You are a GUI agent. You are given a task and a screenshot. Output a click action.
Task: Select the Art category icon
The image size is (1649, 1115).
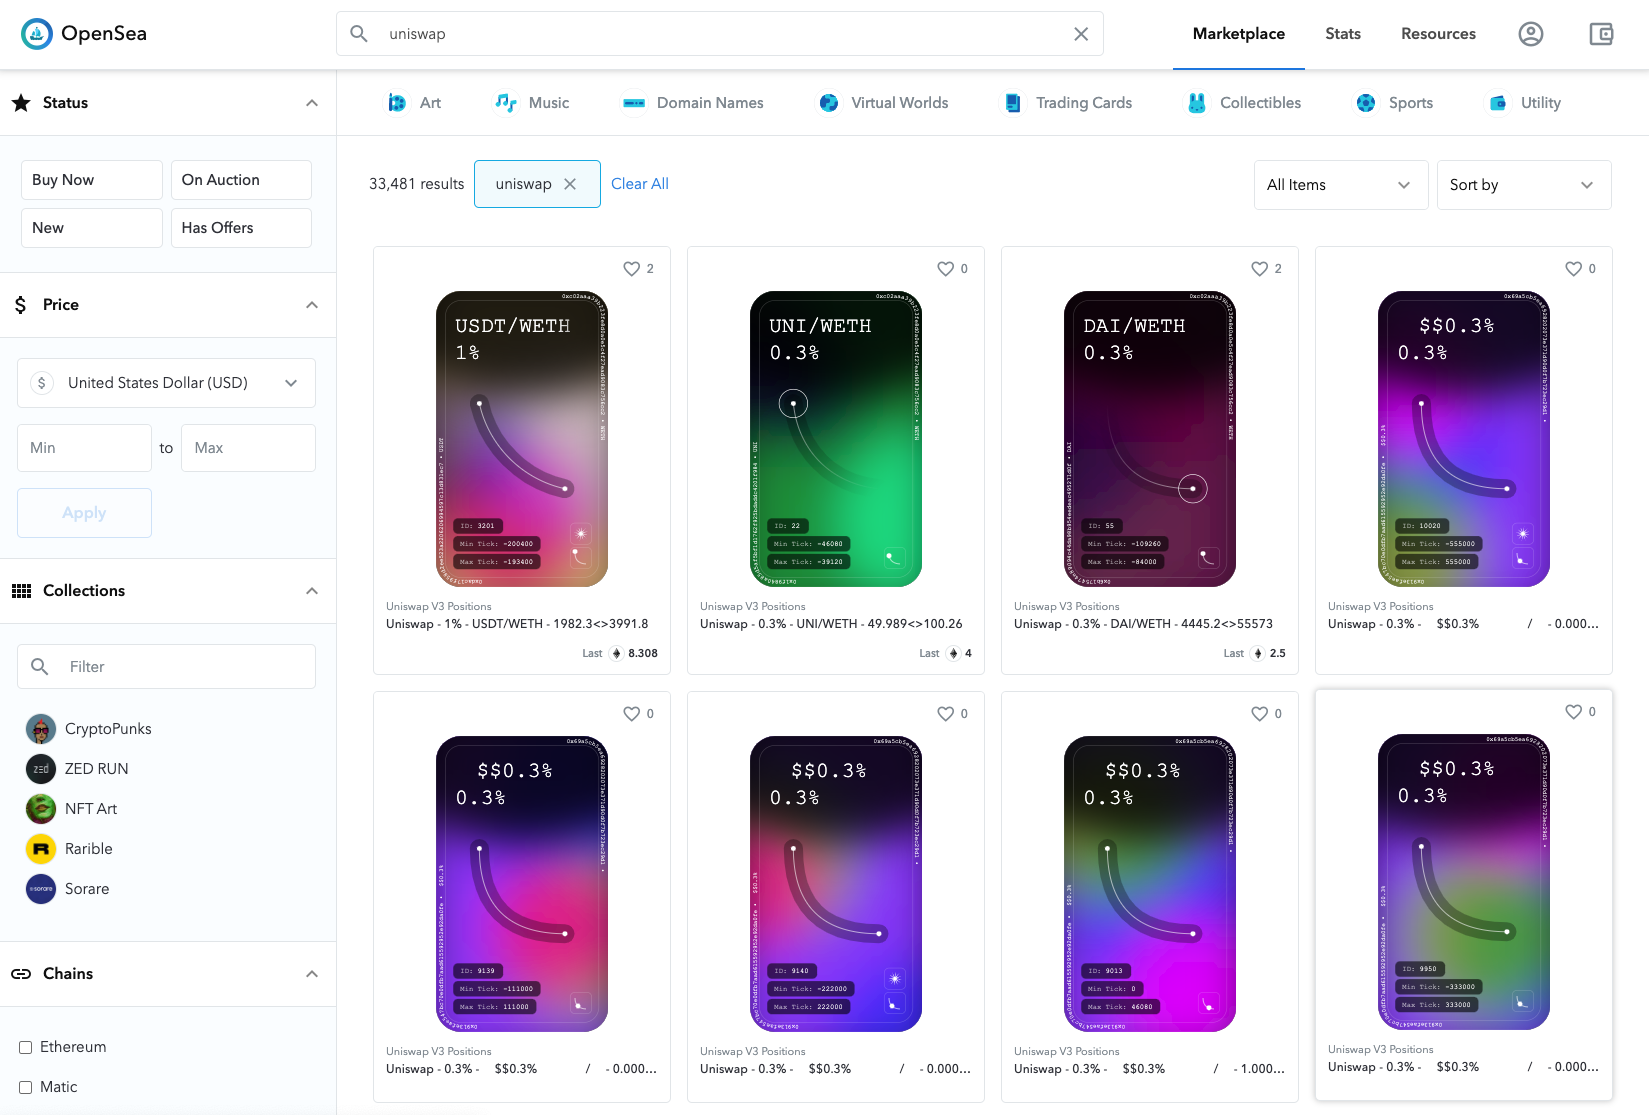point(397,103)
